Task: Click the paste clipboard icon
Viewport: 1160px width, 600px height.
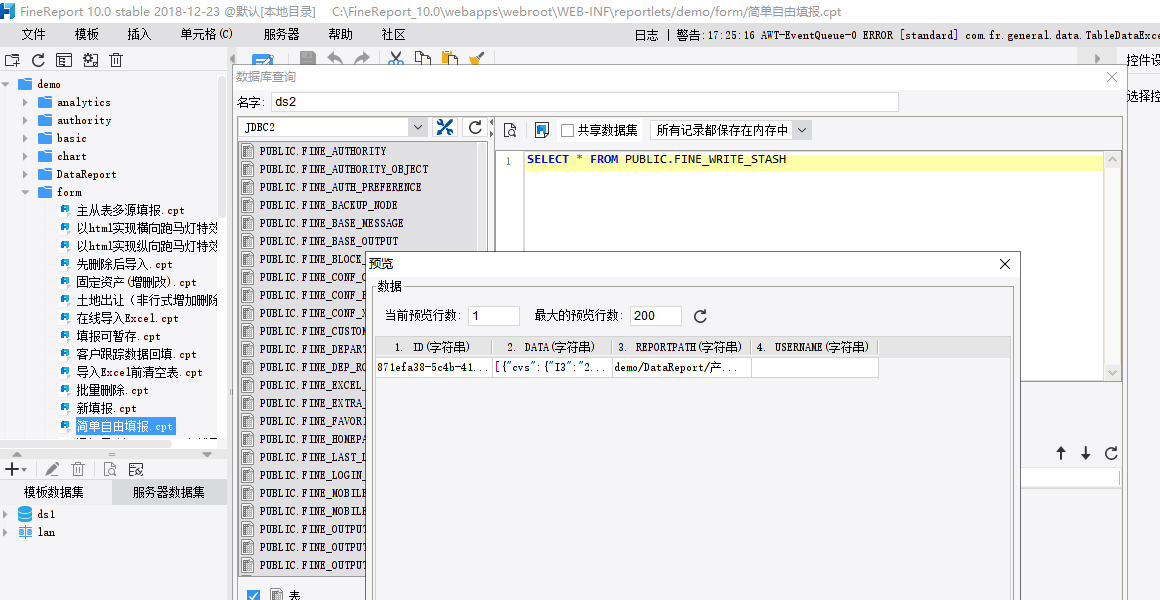Action: pyautogui.click(x=449, y=58)
